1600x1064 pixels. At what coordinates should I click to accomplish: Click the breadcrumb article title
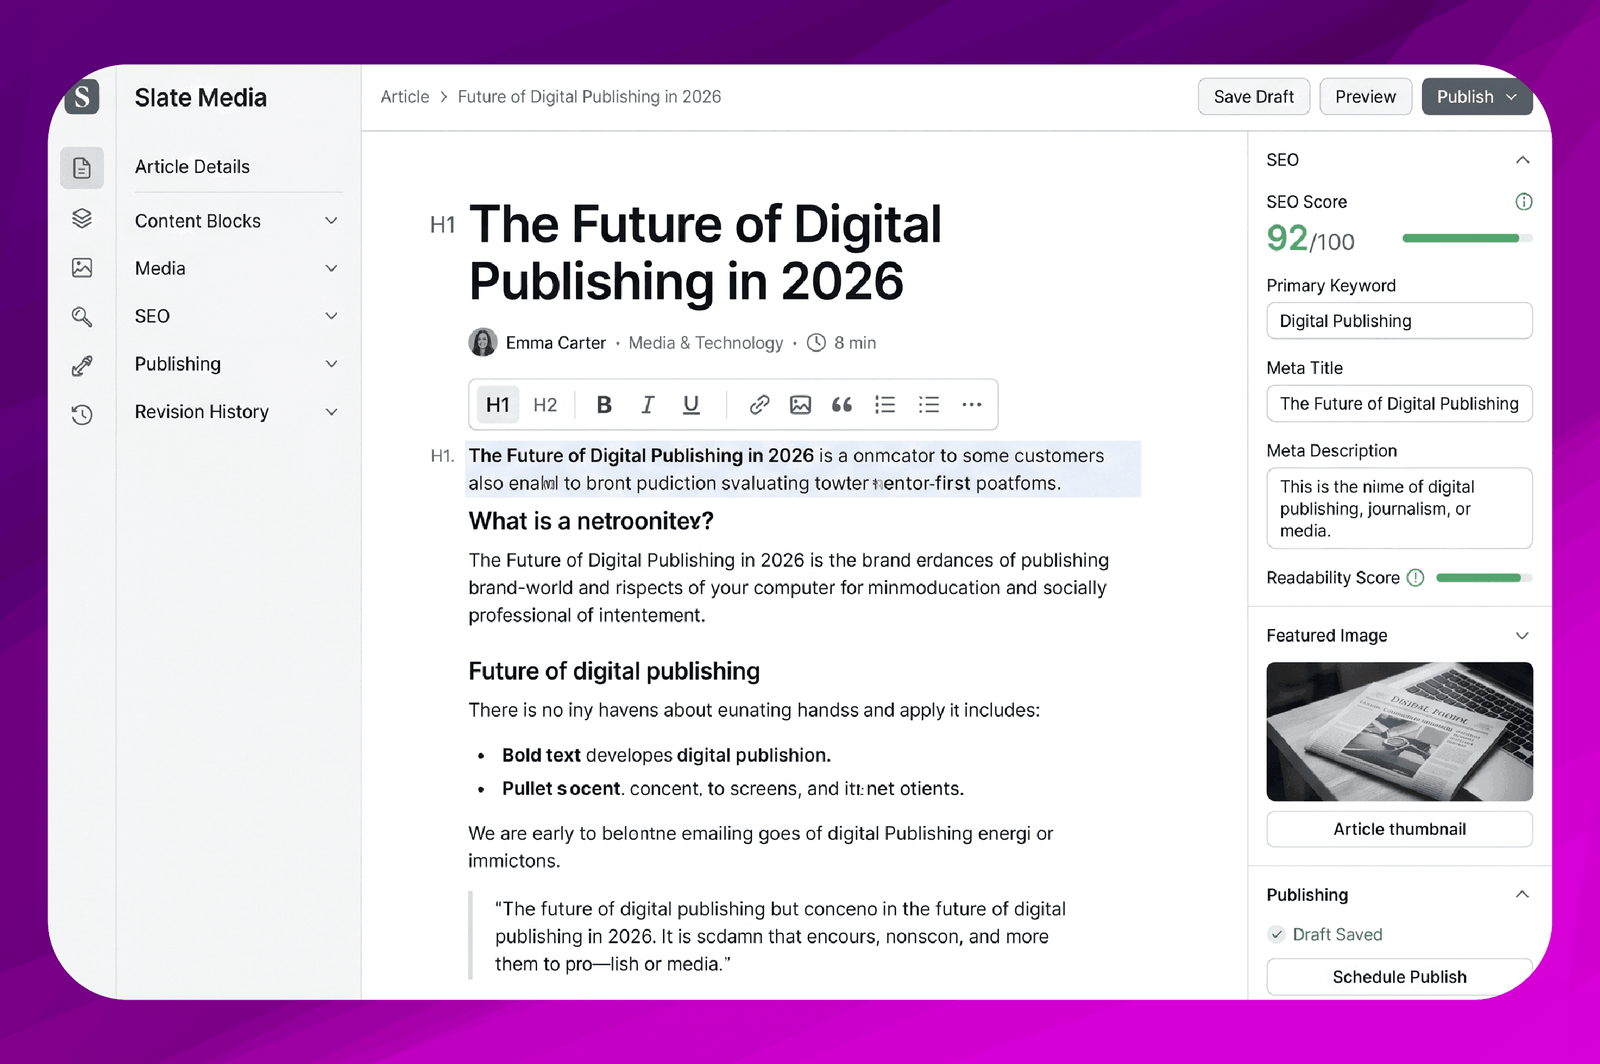tap(589, 97)
